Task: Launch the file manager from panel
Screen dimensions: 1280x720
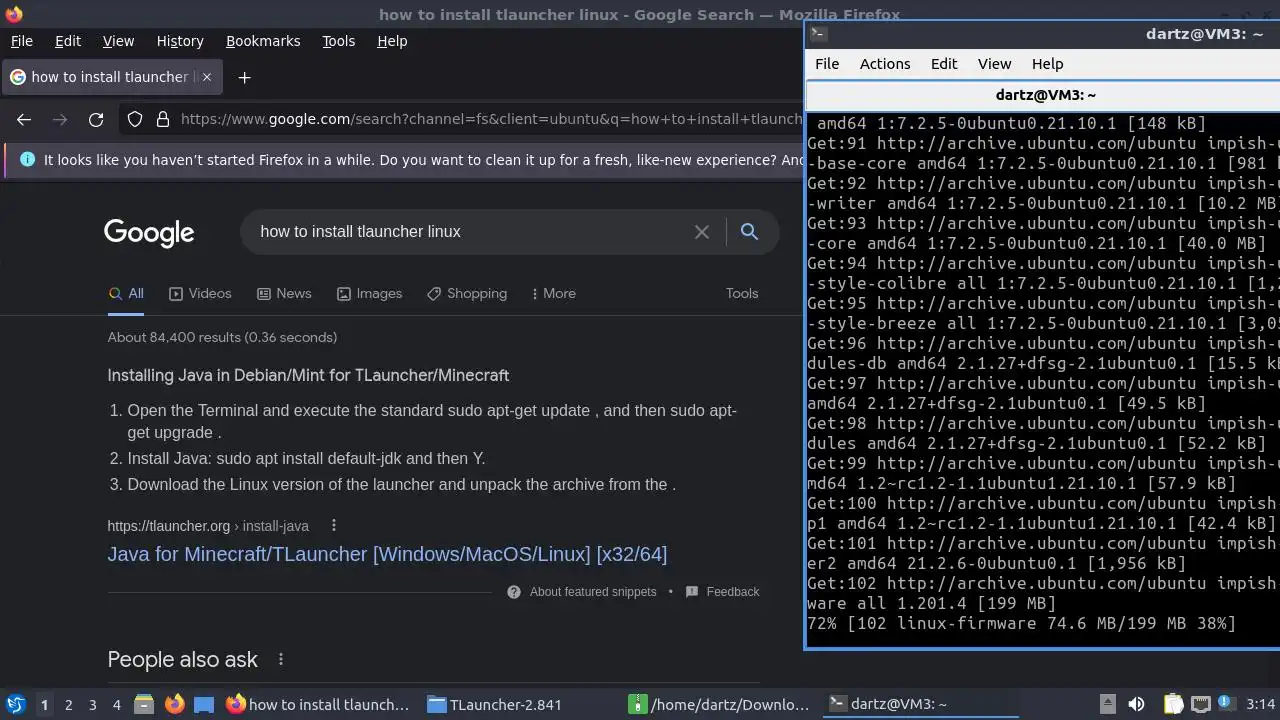Action: click(x=143, y=704)
